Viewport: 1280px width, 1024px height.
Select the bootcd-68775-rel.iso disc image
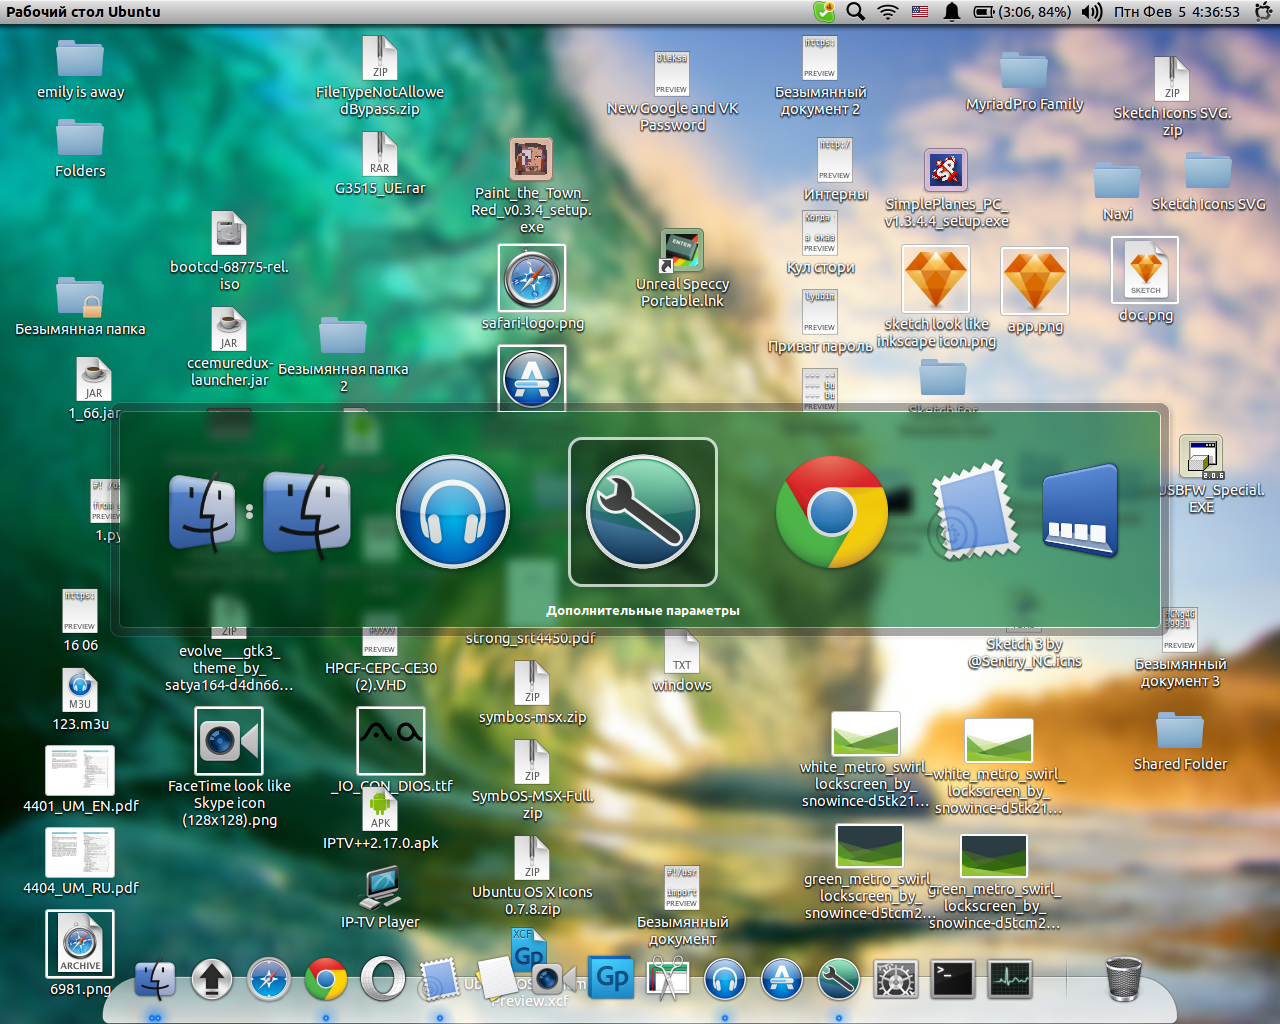tap(229, 233)
